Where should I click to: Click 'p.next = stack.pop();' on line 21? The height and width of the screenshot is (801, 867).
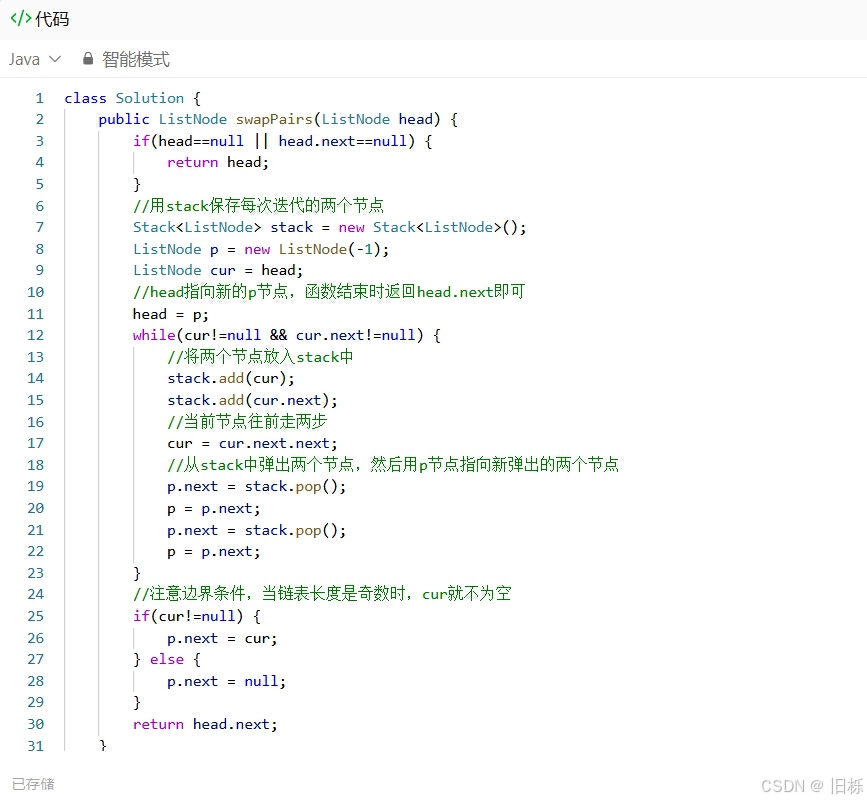tap(257, 531)
